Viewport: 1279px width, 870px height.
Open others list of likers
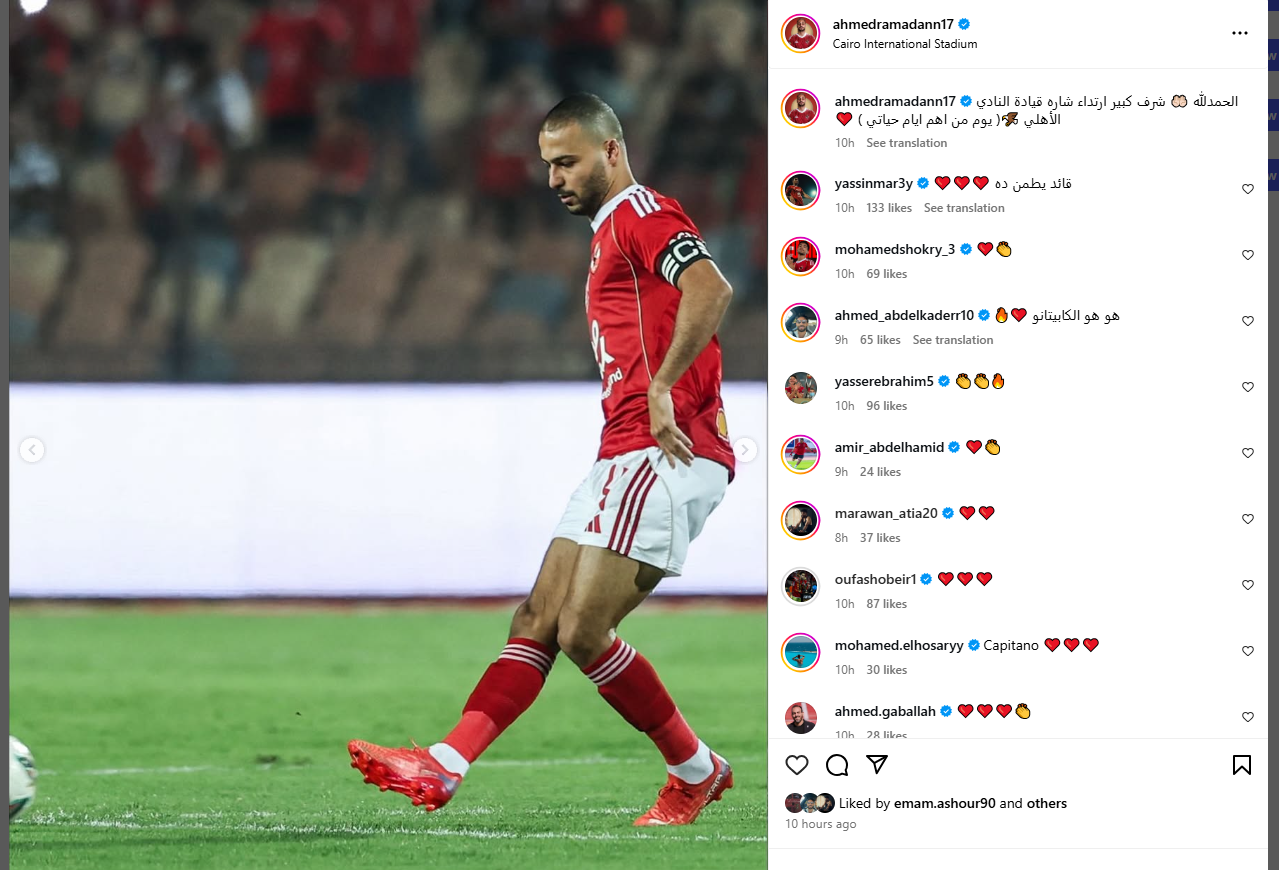1047,803
